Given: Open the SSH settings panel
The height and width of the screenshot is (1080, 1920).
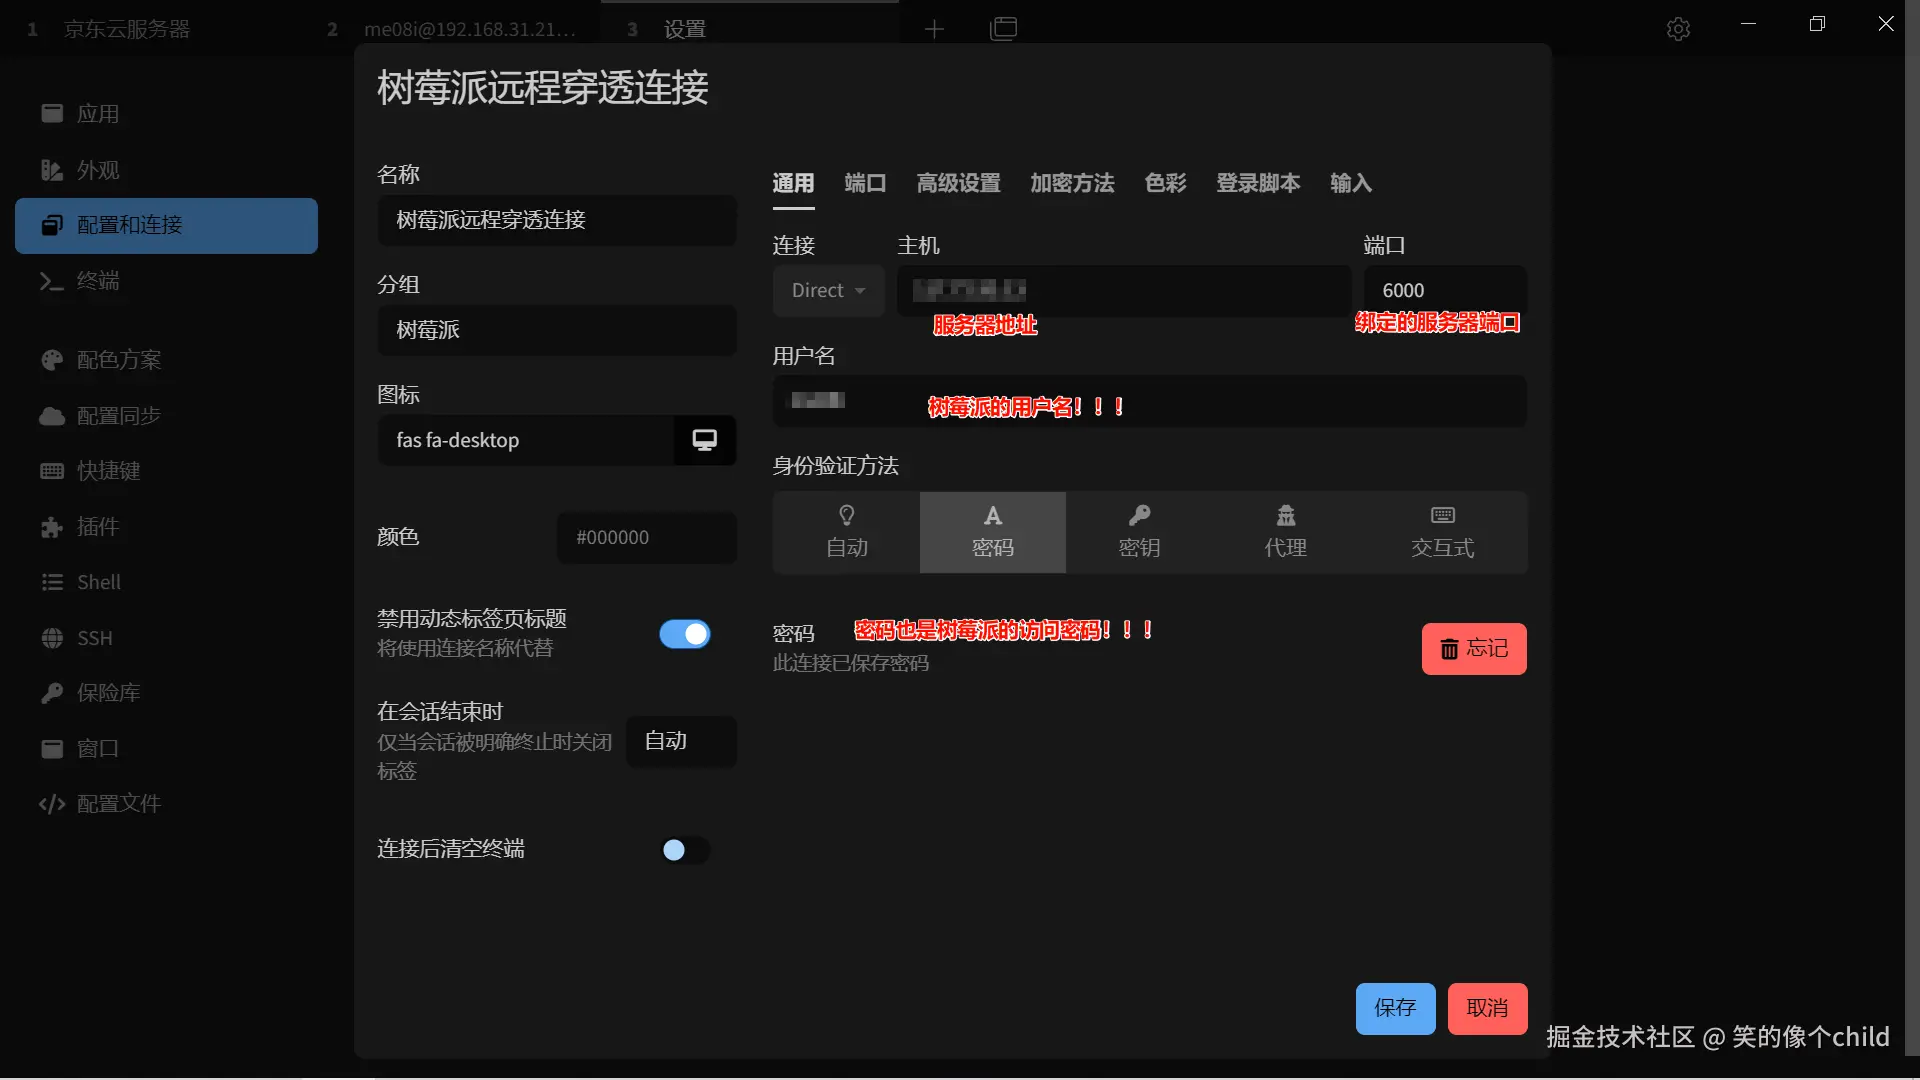Looking at the screenshot, I should (93, 637).
